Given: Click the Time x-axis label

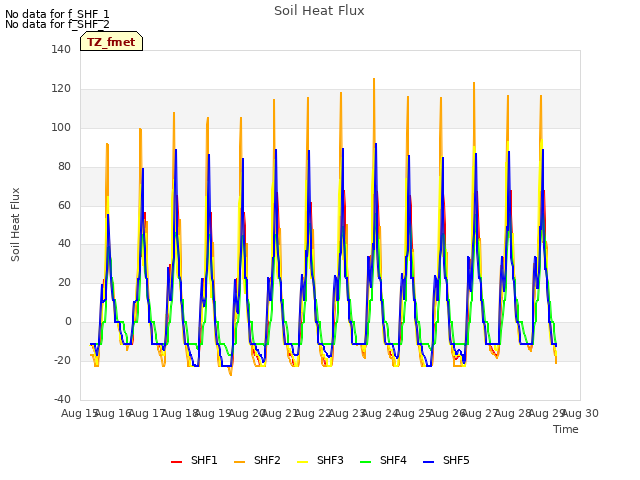Looking at the screenshot, I should (x=566, y=429).
